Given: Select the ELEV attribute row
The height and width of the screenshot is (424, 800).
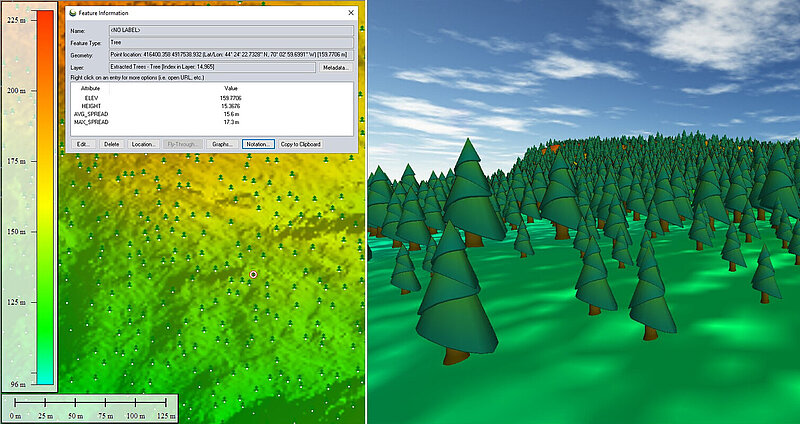Looking at the screenshot, I should point(91,97).
